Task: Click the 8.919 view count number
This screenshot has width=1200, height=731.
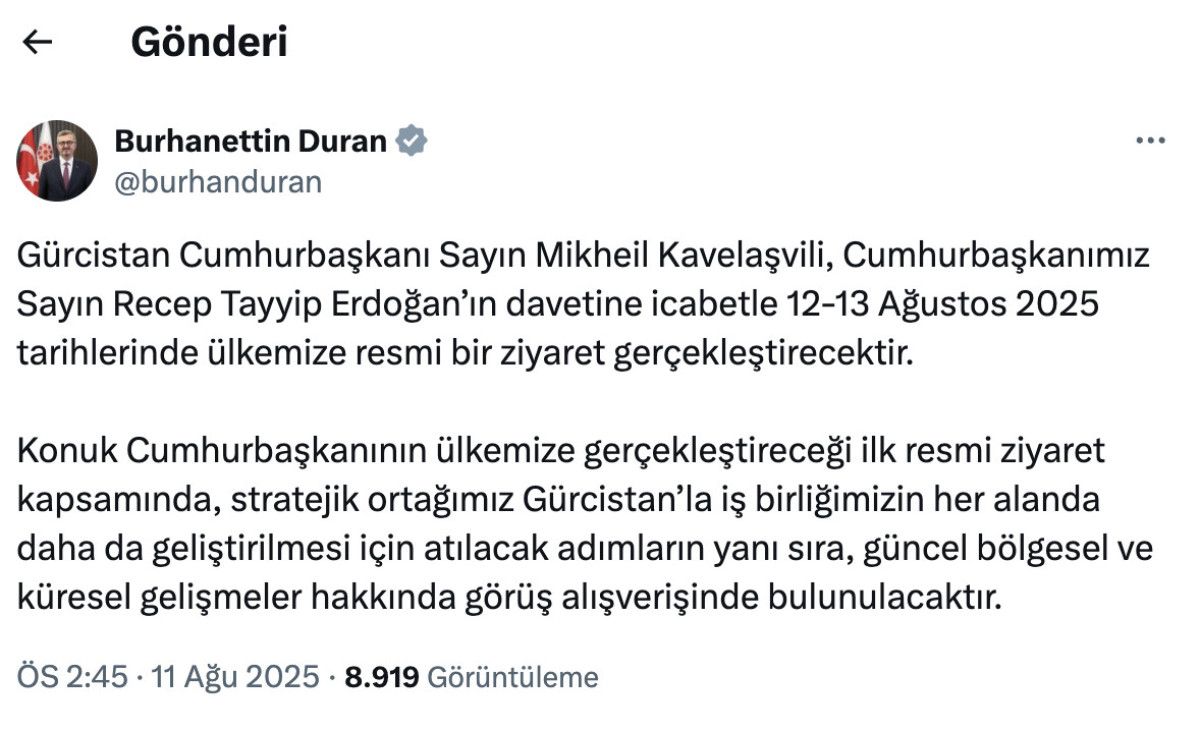Action: (382, 677)
